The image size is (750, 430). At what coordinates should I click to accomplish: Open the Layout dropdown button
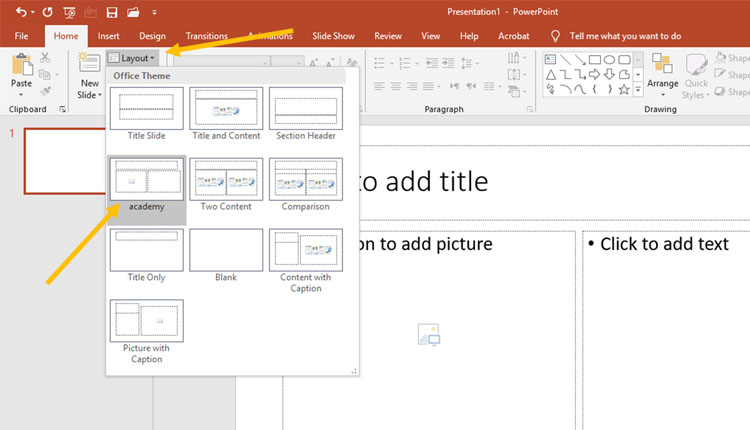click(130, 58)
